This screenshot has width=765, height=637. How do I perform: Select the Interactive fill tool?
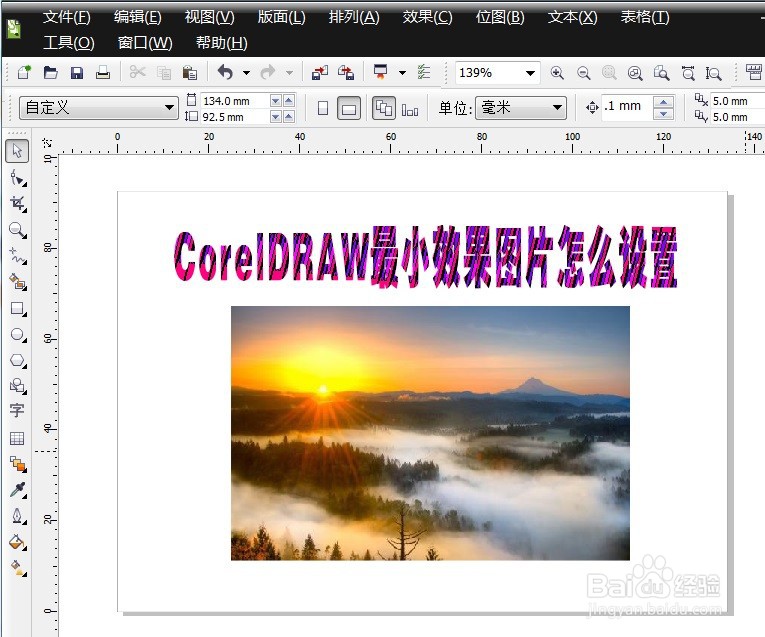[18, 567]
